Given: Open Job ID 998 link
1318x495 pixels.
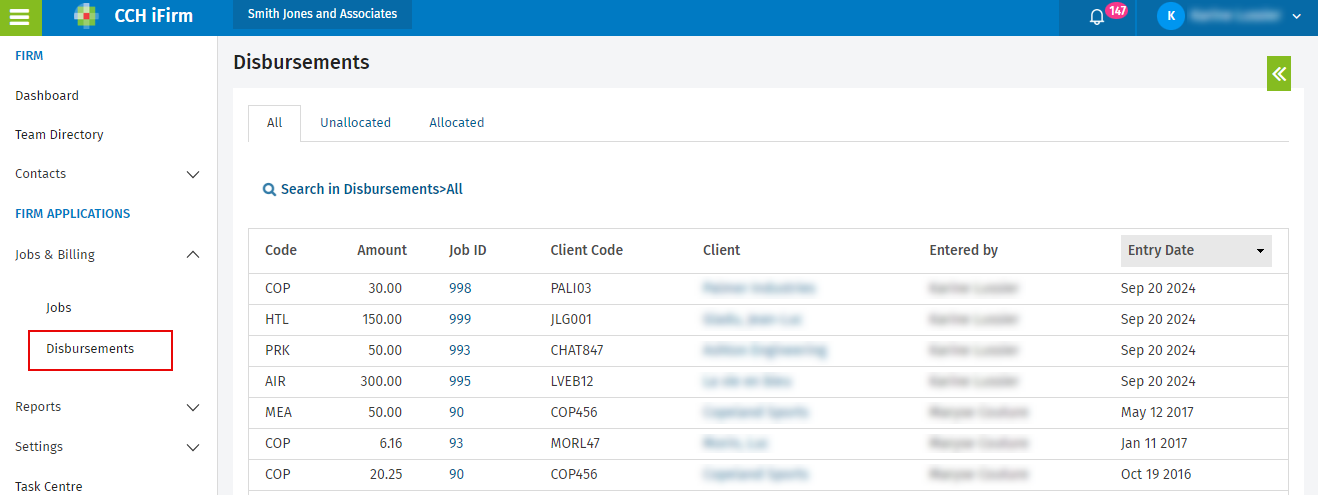Looking at the screenshot, I should pos(460,288).
